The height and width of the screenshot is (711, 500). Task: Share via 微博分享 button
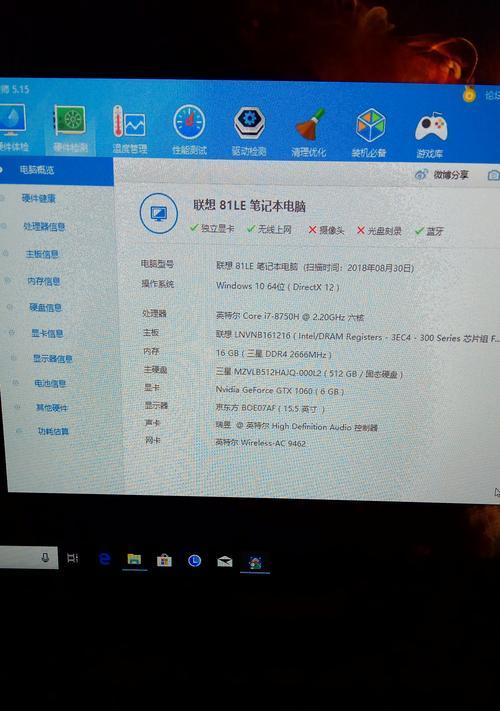coord(442,175)
